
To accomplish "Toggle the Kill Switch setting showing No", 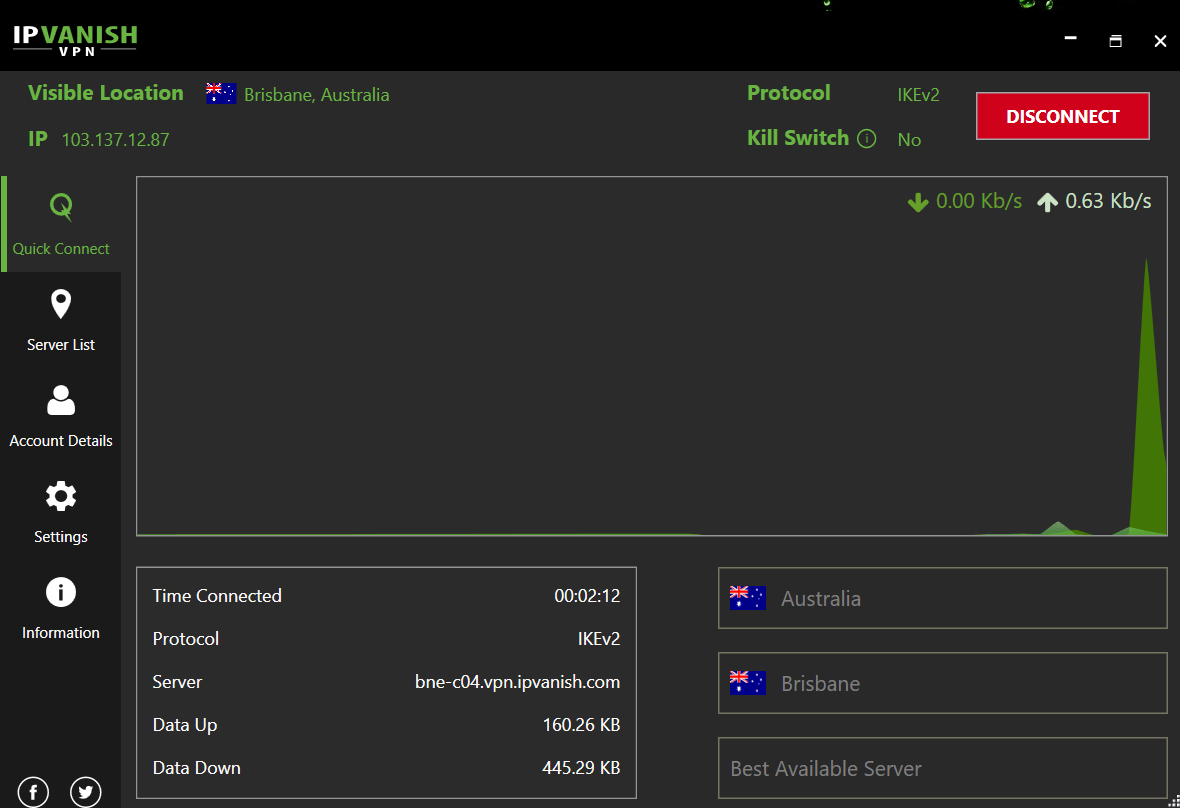I will point(909,139).
